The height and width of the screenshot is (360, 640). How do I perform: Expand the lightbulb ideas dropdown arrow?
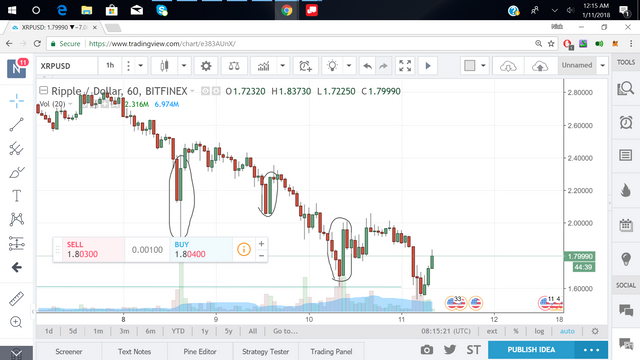(349, 66)
